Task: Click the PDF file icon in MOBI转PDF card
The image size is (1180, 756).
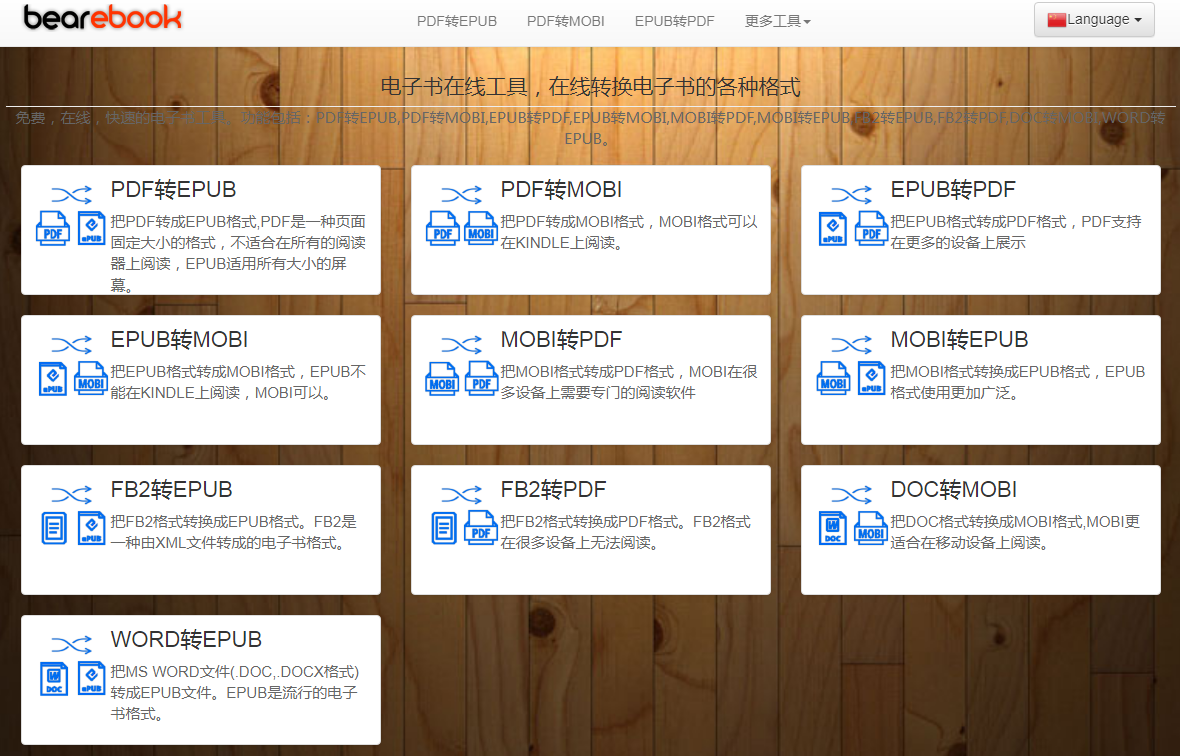Action: pos(481,378)
